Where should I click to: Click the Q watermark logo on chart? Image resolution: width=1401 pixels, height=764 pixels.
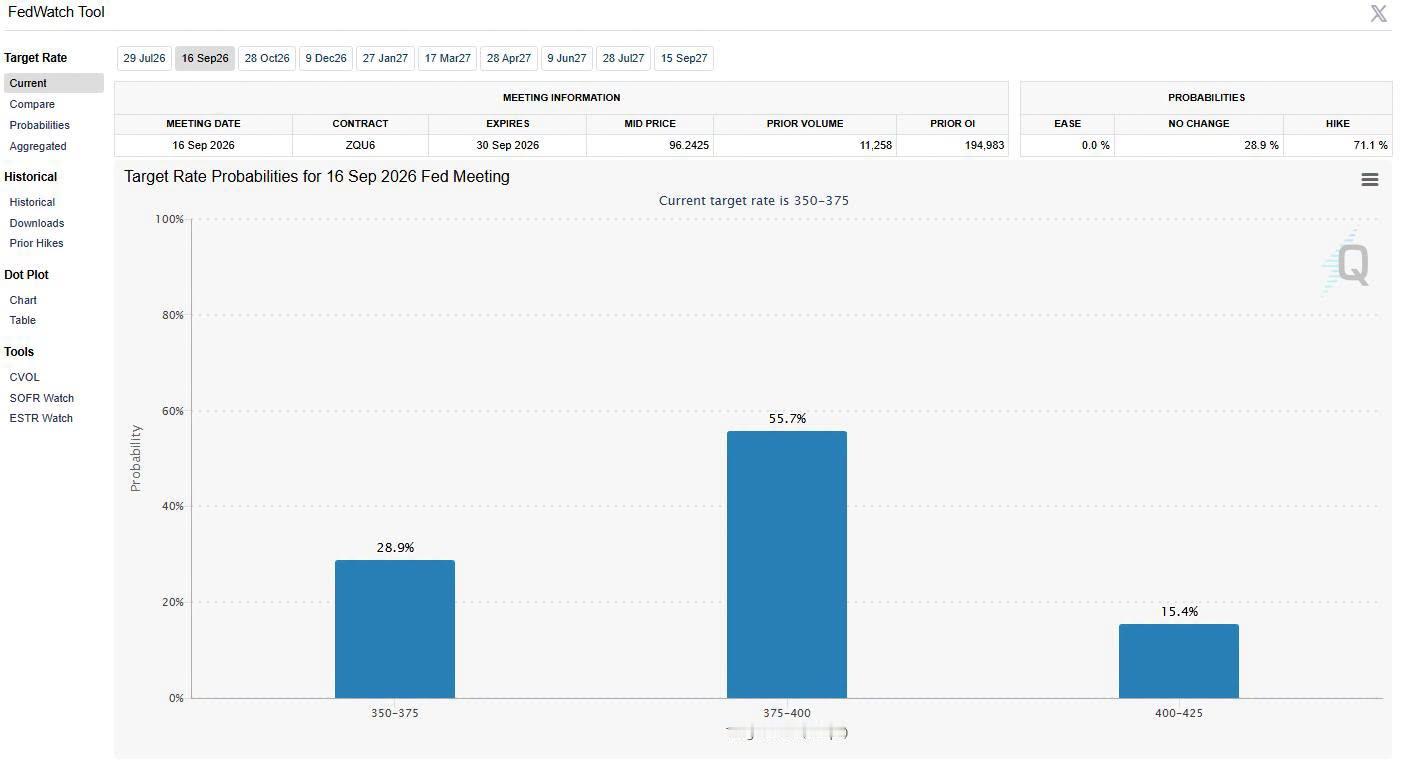pyautogui.click(x=1346, y=263)
